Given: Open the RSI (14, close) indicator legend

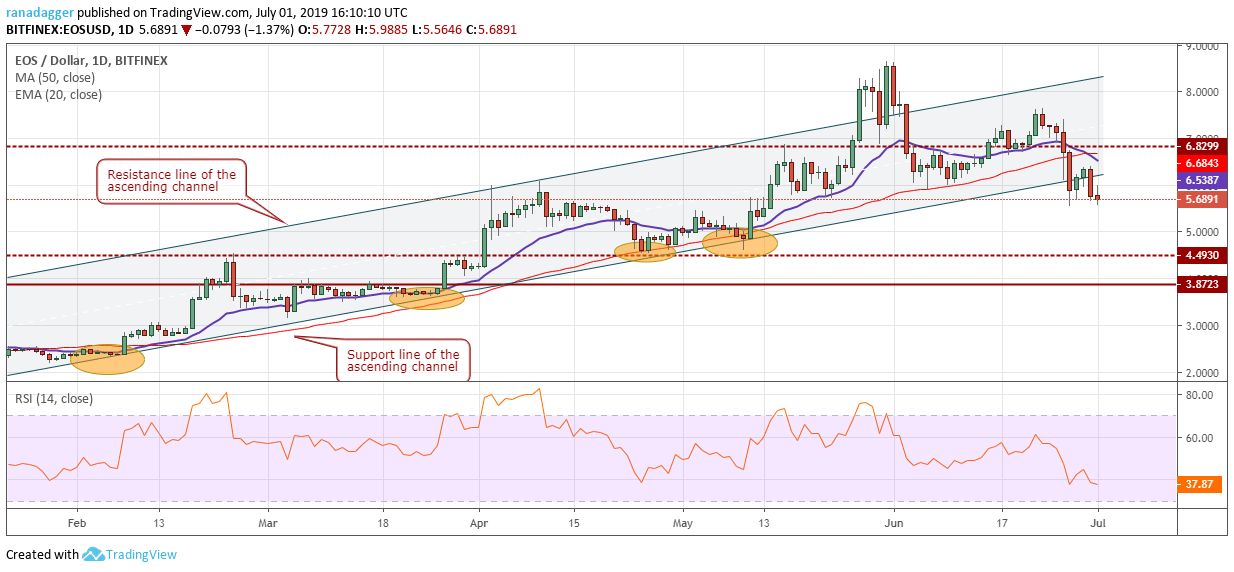Looking at the screenshot, I should click(x=53, y=398).
